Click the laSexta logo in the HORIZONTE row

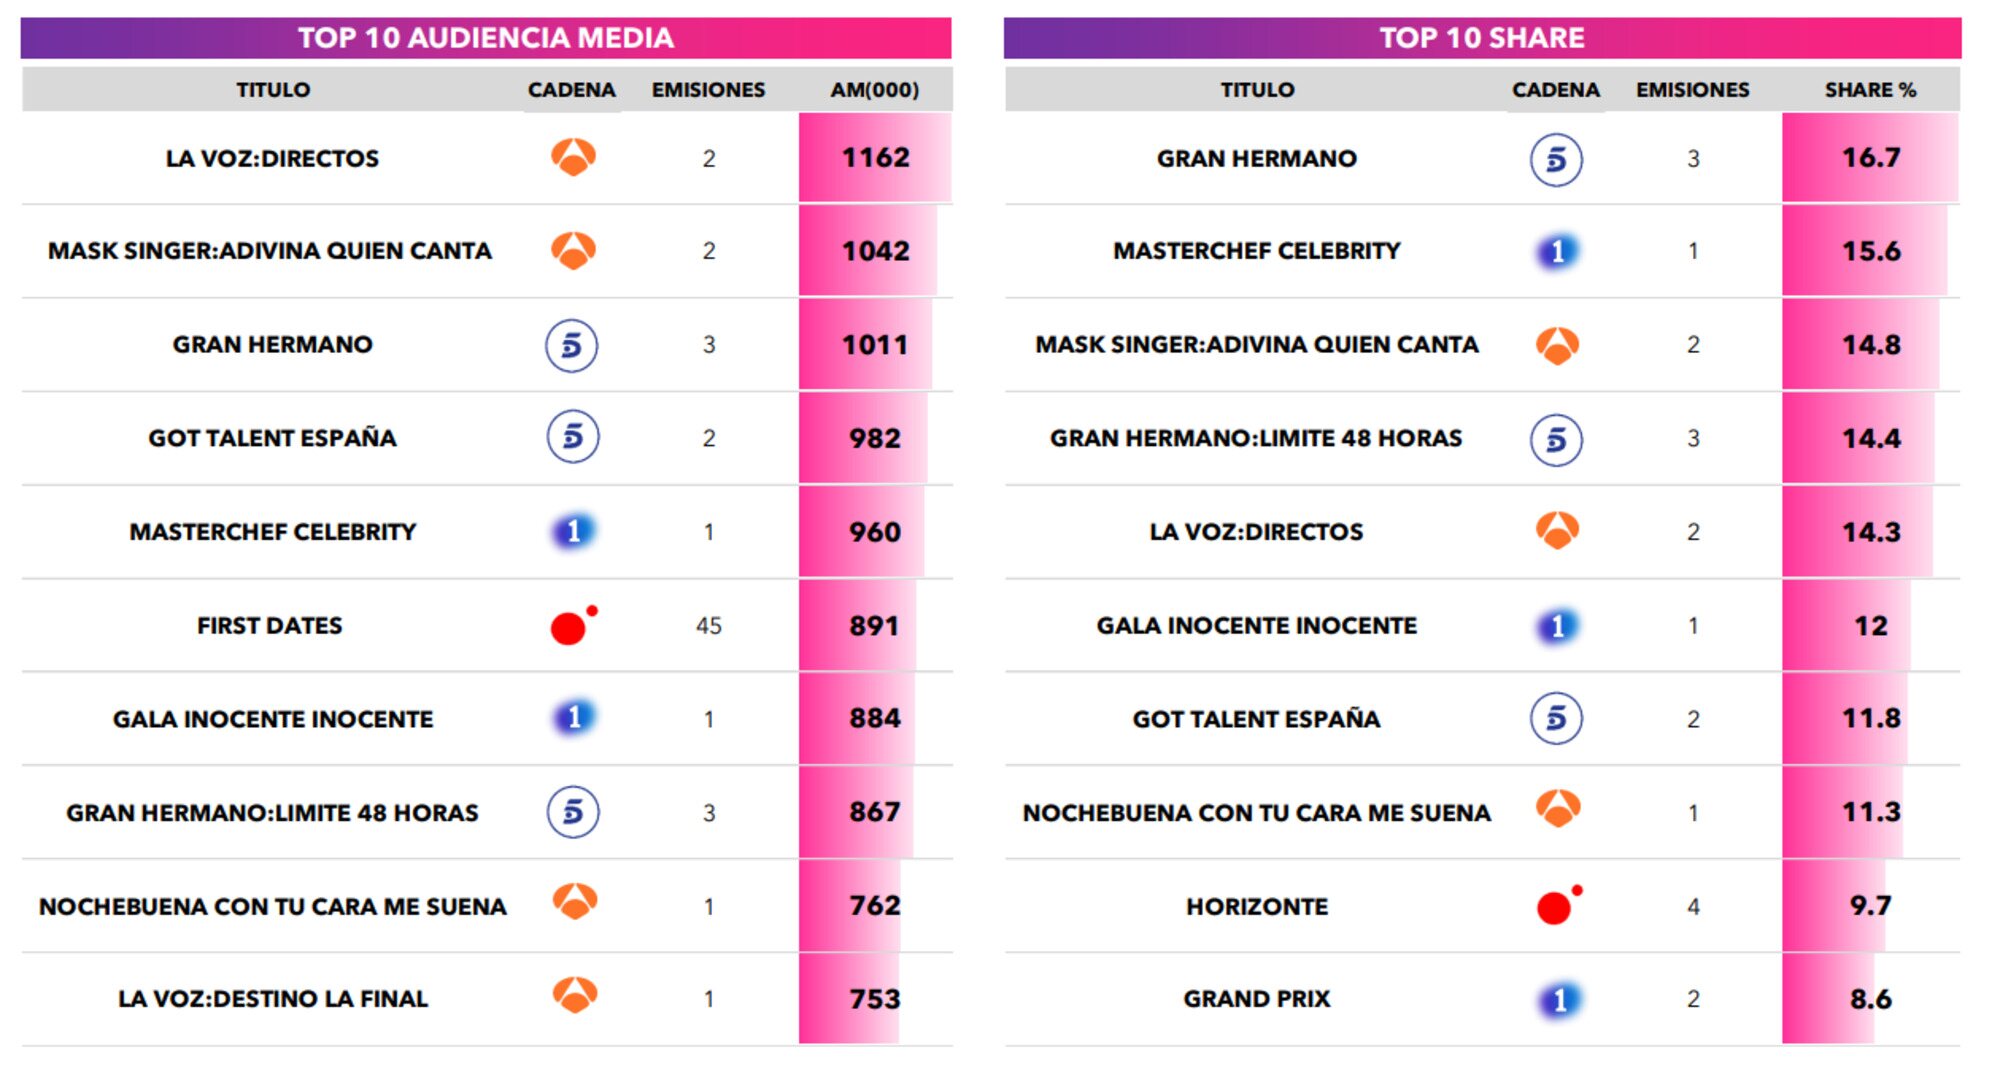tap(1556, 906)
